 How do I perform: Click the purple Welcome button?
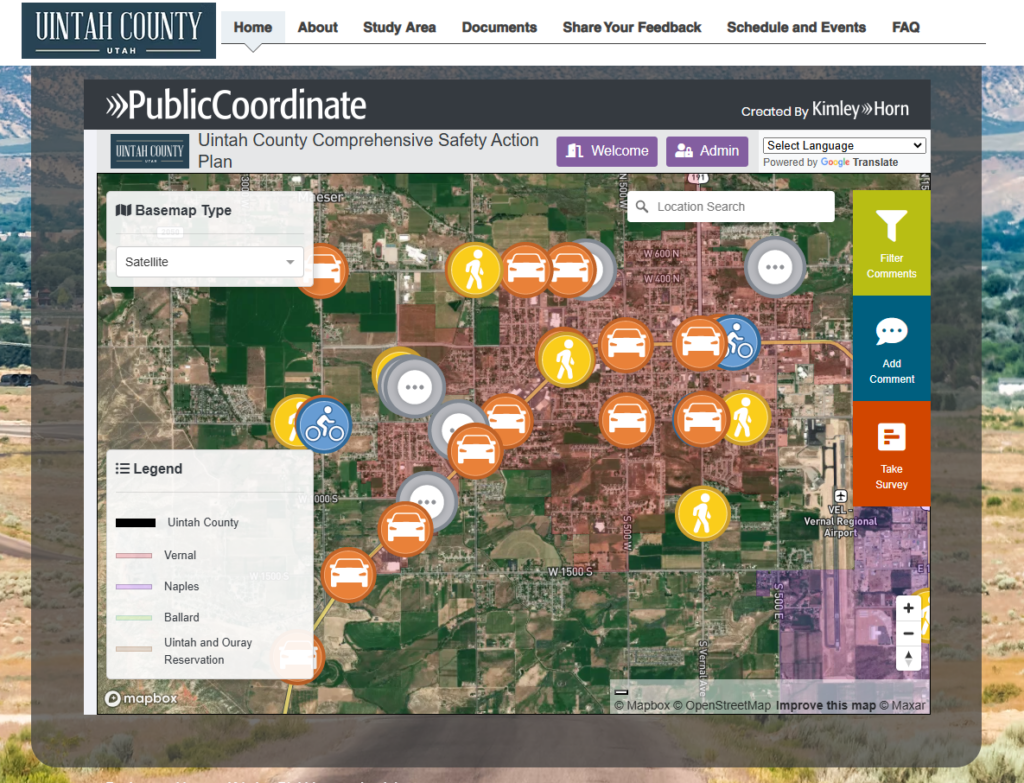pyautogui.click(x=607, y=151)
